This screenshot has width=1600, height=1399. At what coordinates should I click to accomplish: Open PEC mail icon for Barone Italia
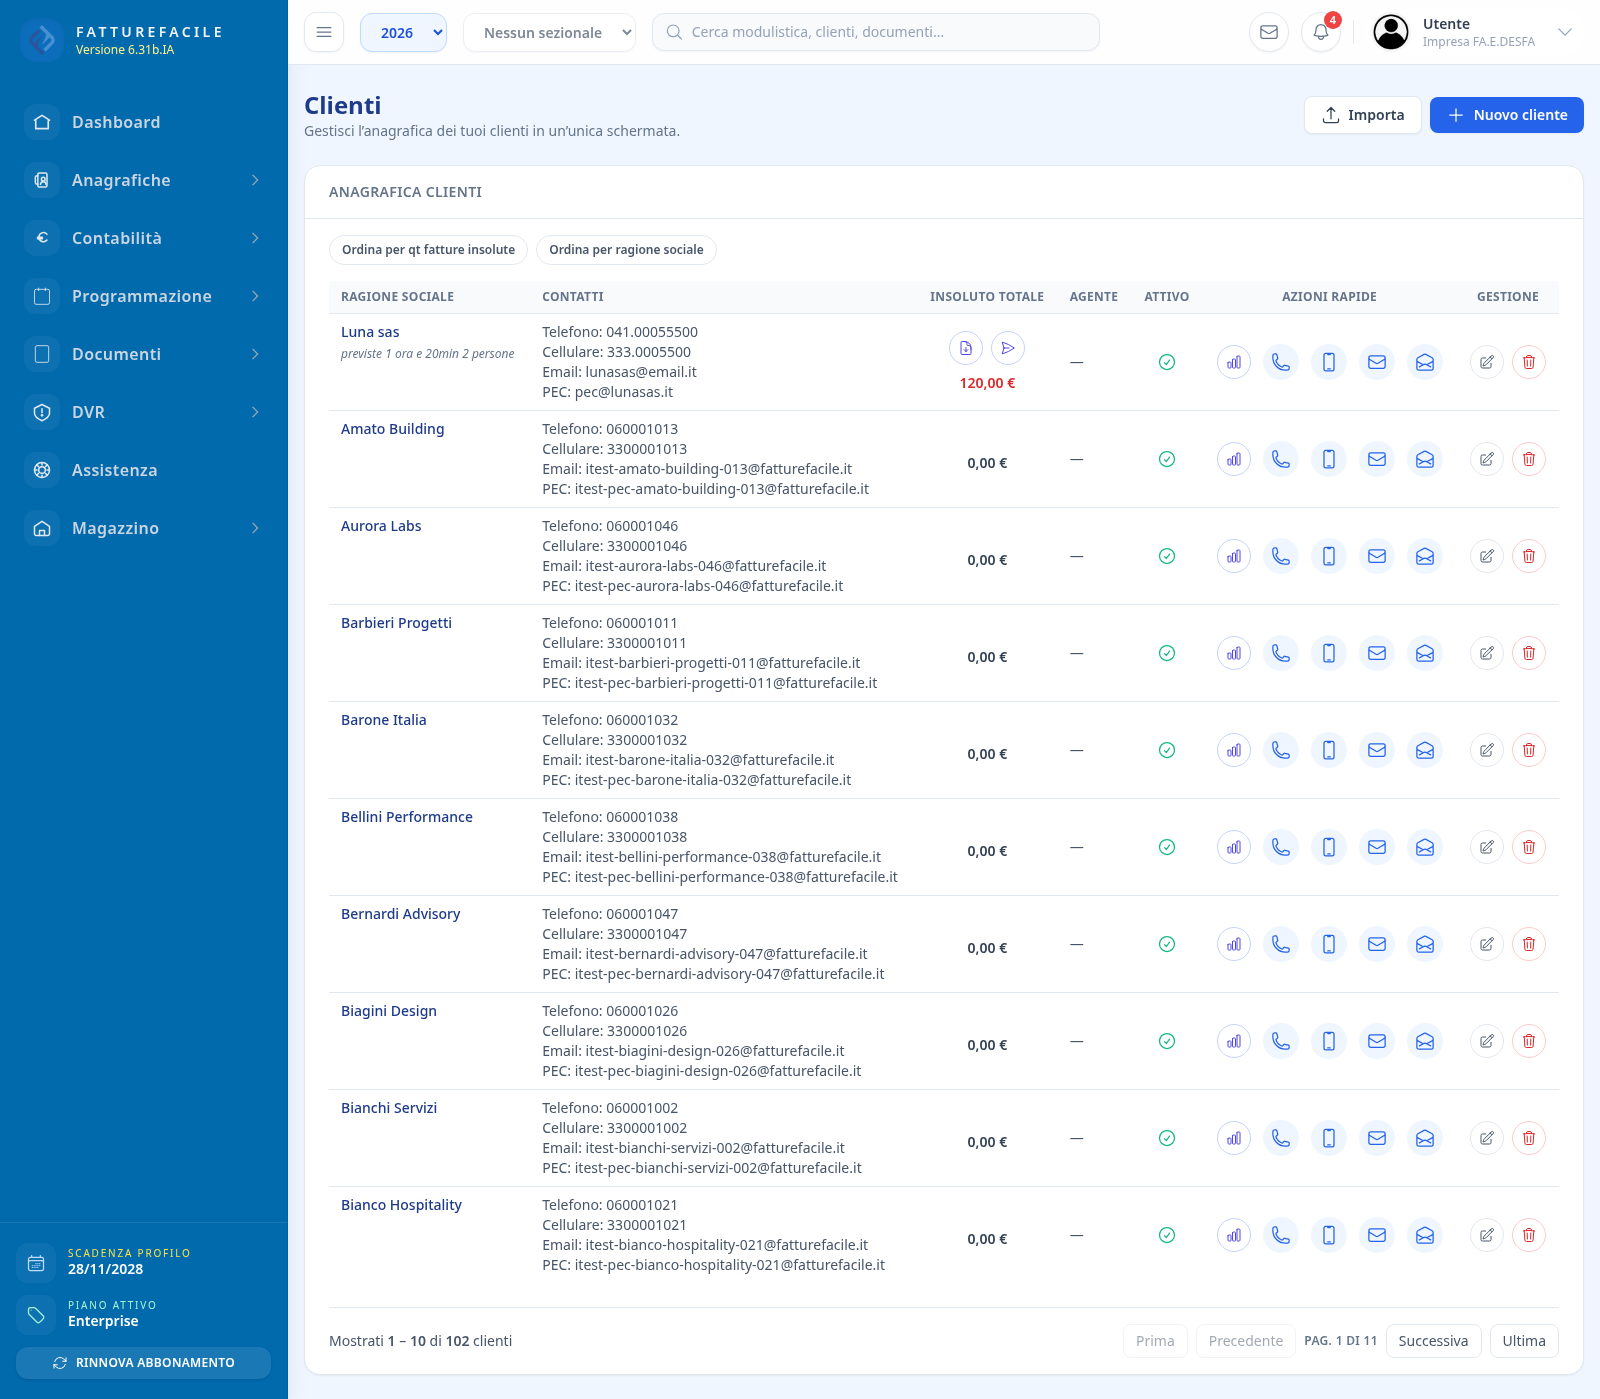coord(1425,750)
